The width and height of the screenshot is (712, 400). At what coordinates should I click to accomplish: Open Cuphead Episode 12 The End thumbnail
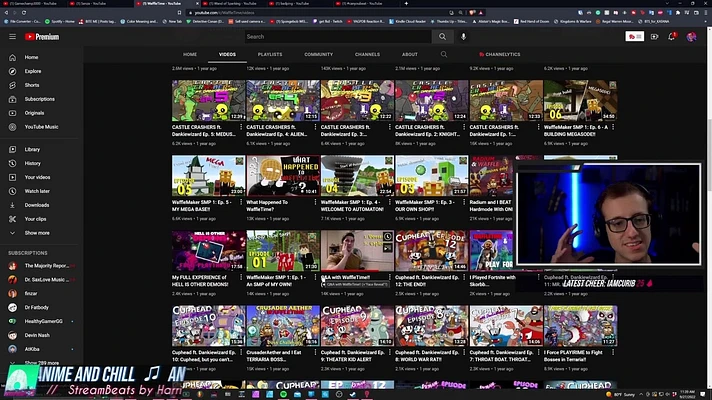[x=431, y=251]
